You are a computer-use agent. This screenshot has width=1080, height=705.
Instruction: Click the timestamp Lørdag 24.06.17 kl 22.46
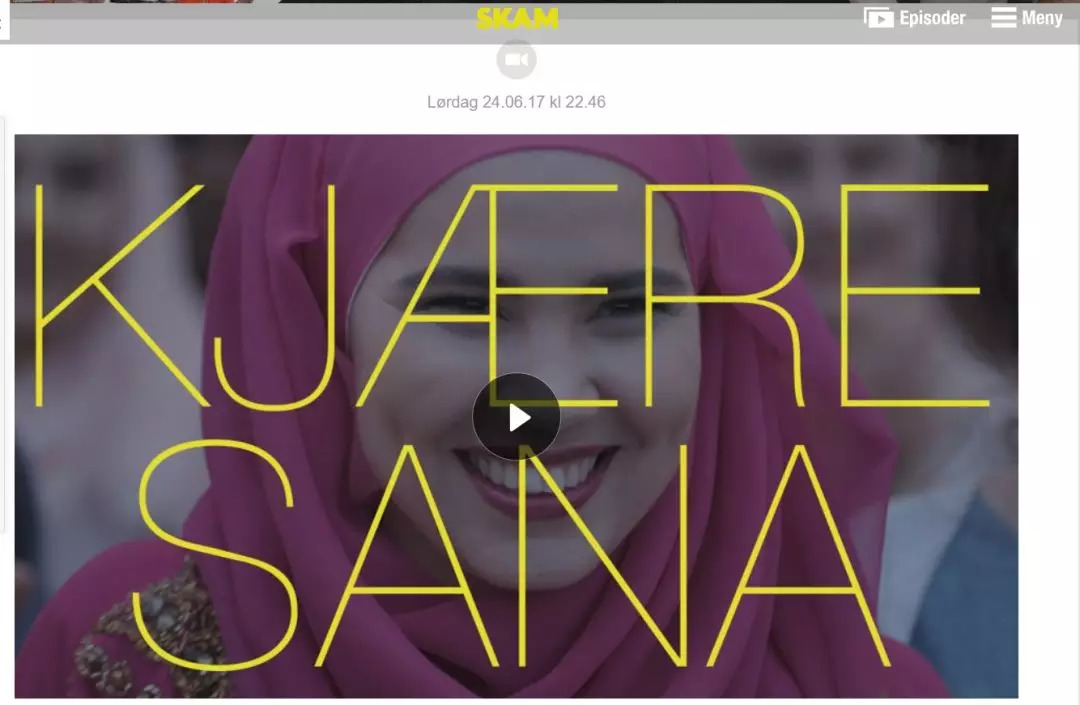[x=516, y=102]
